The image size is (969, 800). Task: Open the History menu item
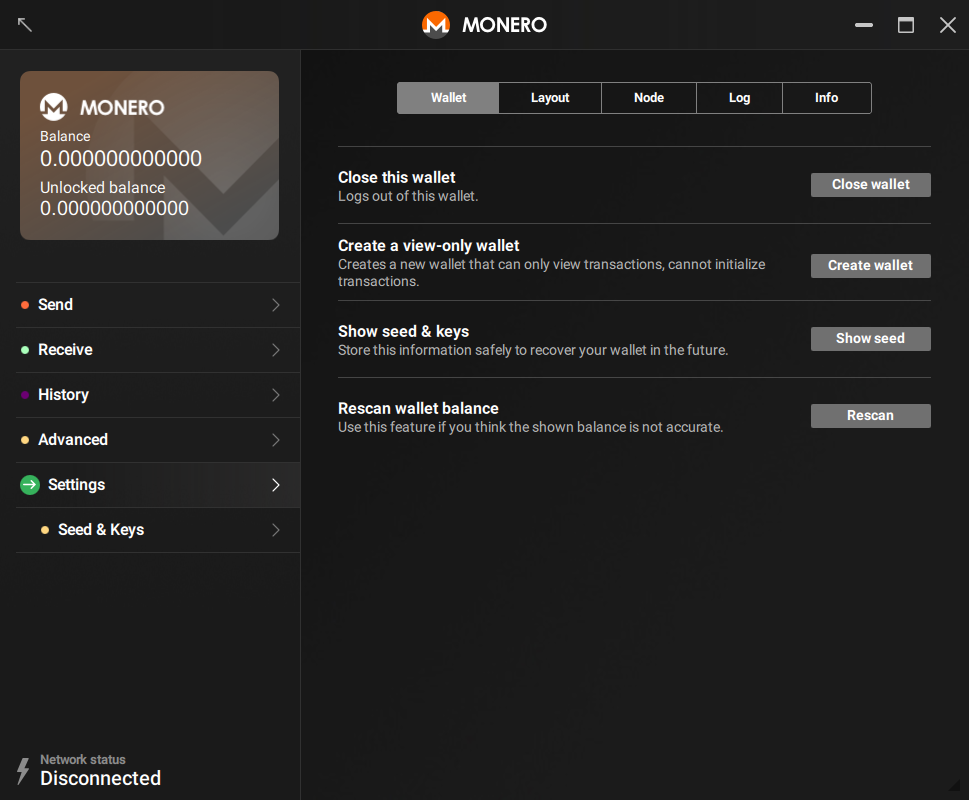pos(158,395)
